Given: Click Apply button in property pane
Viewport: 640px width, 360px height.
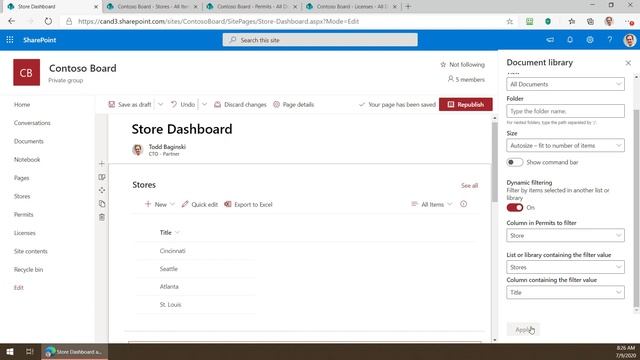Looking at the screenshot, I should [523, 329].
